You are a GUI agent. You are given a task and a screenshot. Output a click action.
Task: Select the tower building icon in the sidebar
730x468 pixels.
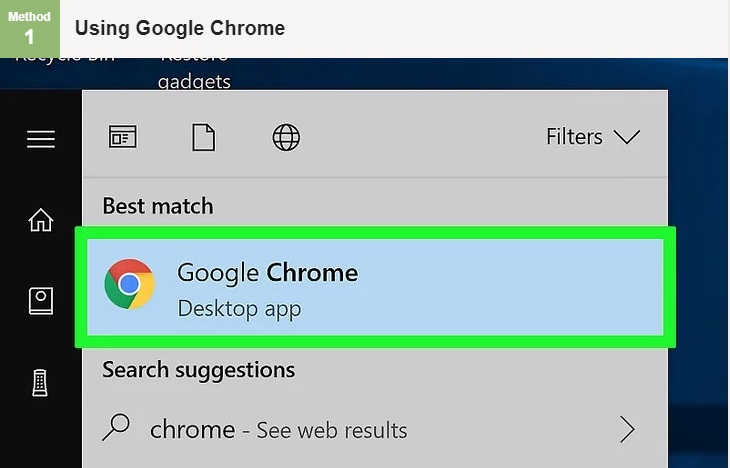coord(40,383)
